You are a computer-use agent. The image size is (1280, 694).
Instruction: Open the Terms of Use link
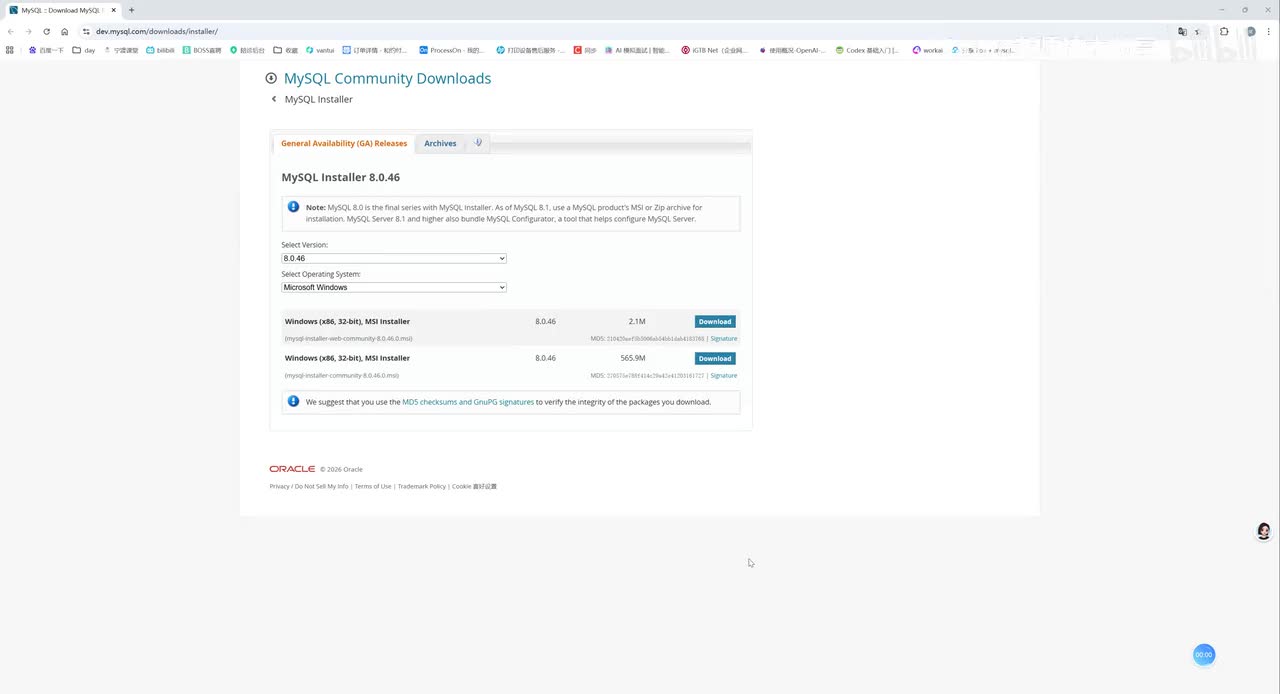pos(373,487)
